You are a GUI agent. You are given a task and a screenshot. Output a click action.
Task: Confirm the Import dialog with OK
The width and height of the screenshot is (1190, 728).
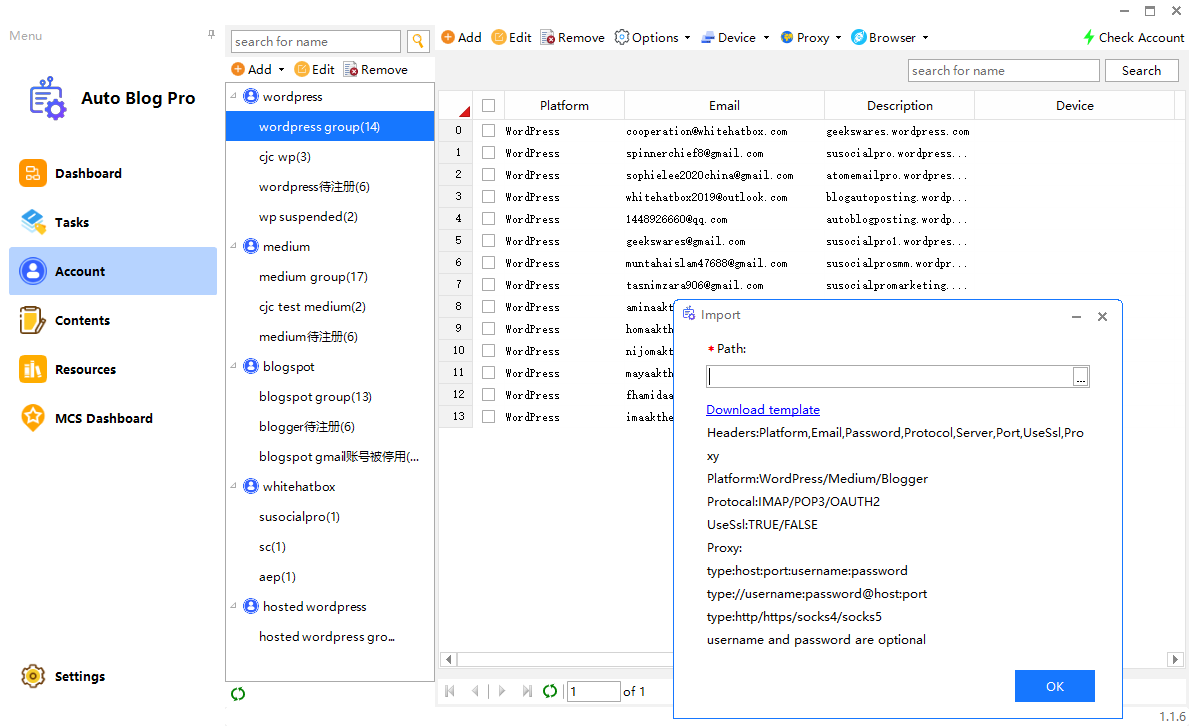[1054, 686]
